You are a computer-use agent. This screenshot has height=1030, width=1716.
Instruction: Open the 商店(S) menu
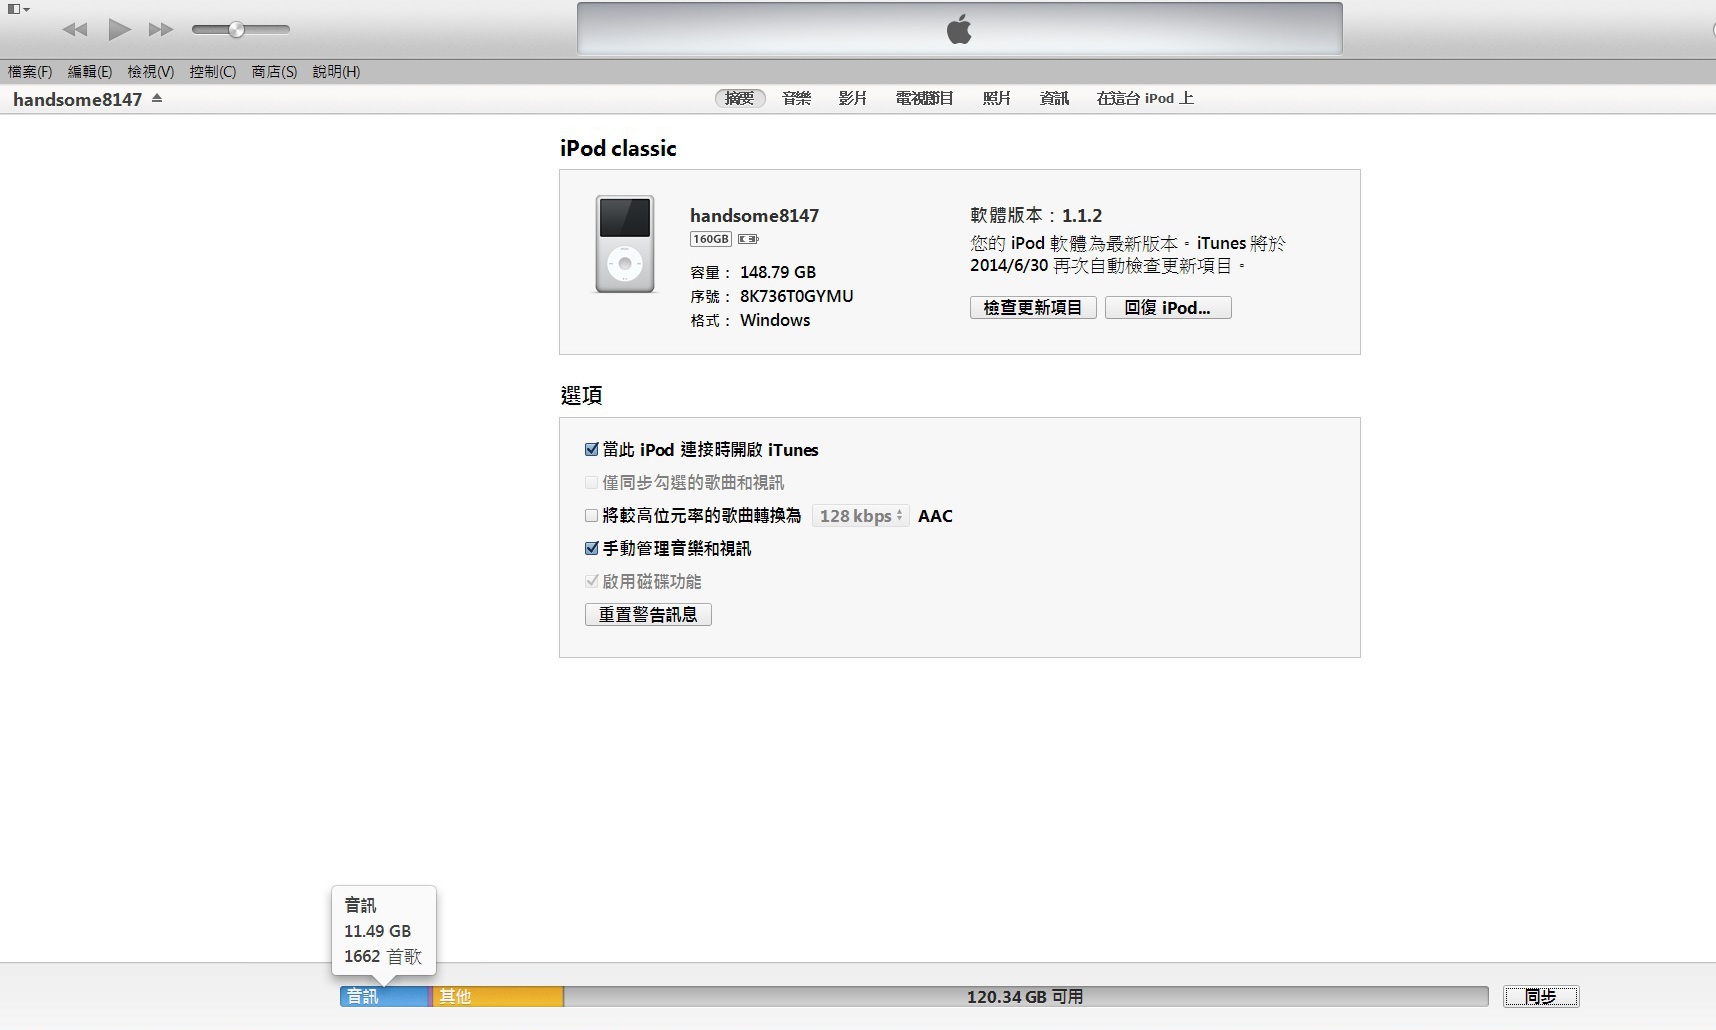click(274, 72)
